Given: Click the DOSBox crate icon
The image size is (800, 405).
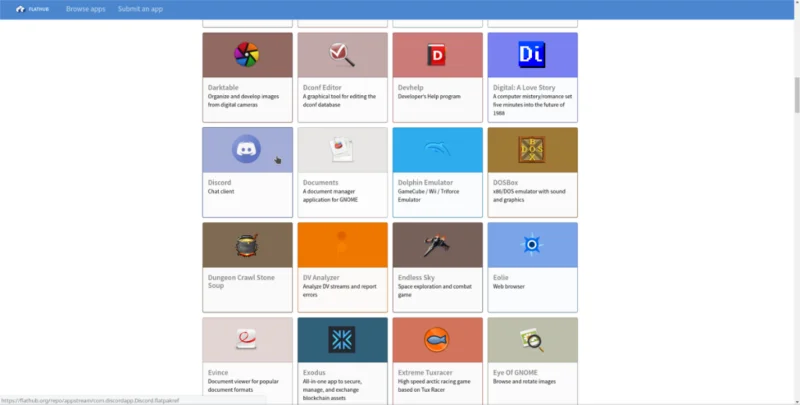Looking at the screenshot, I should [532, 149].
